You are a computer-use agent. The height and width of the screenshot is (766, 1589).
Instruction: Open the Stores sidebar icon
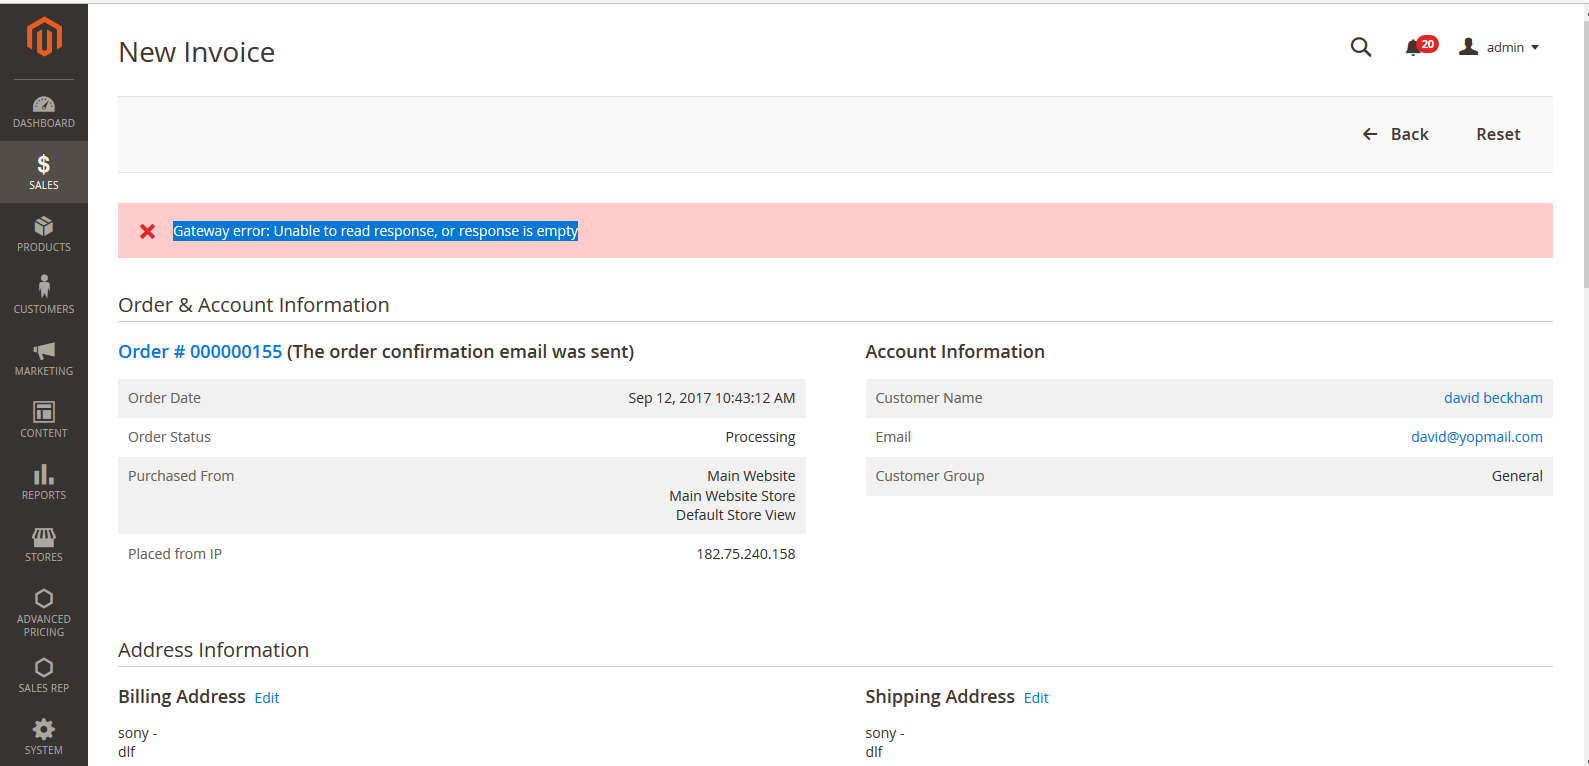44,537
